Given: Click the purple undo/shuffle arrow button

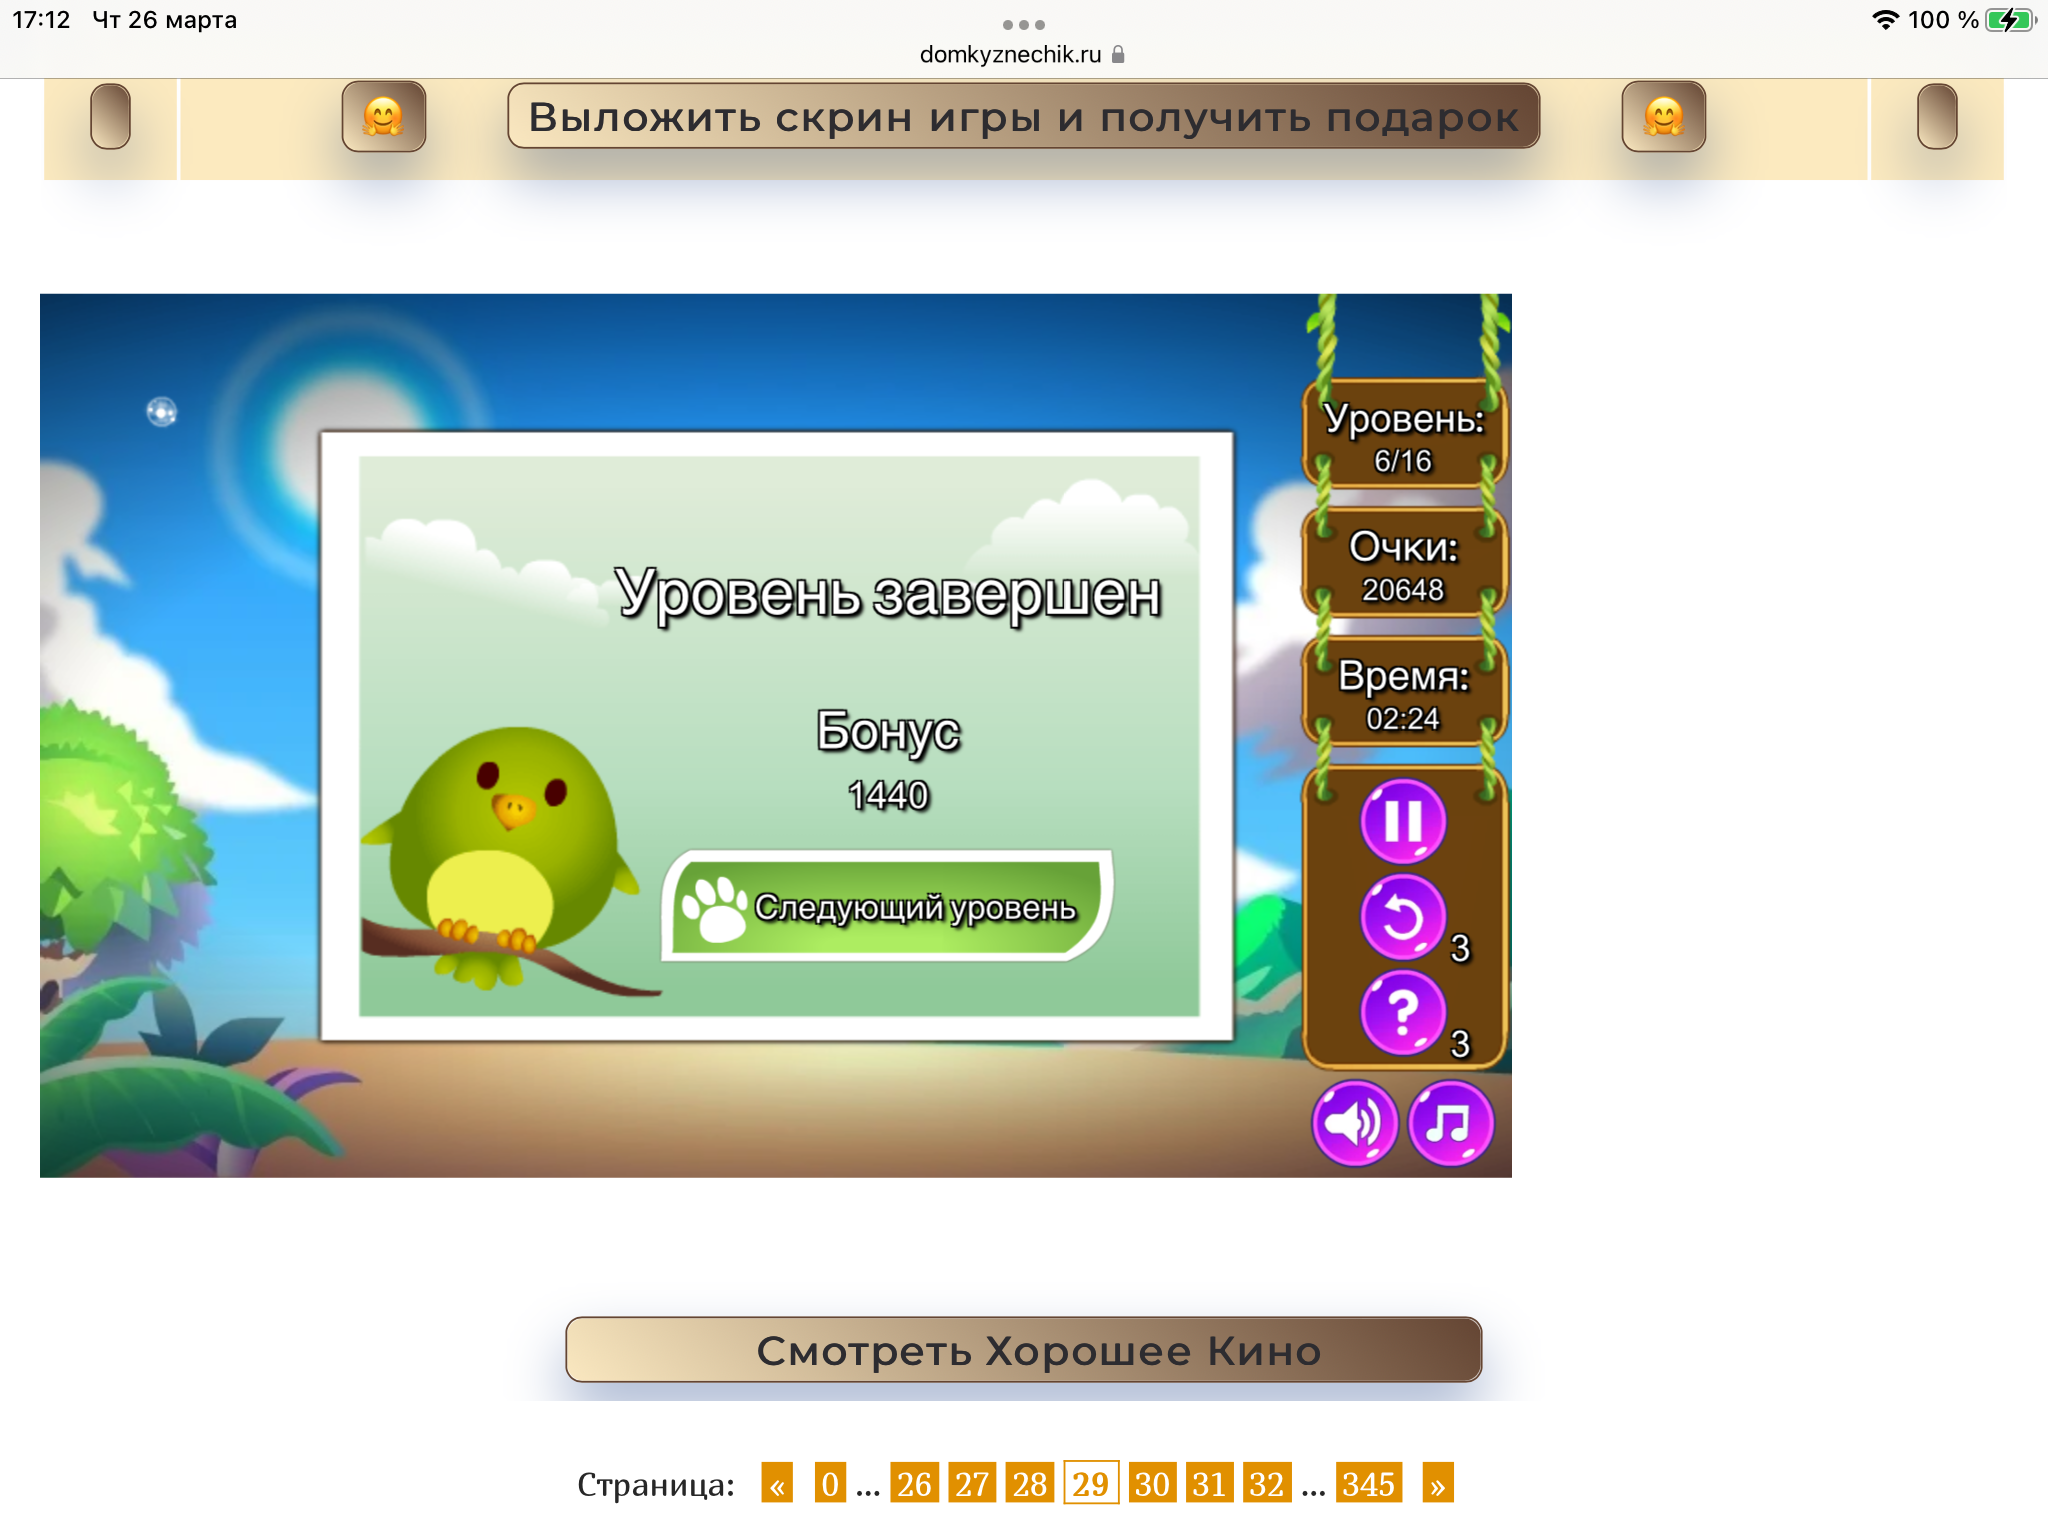Looking at the screenshot, I should coord(1403,917).
